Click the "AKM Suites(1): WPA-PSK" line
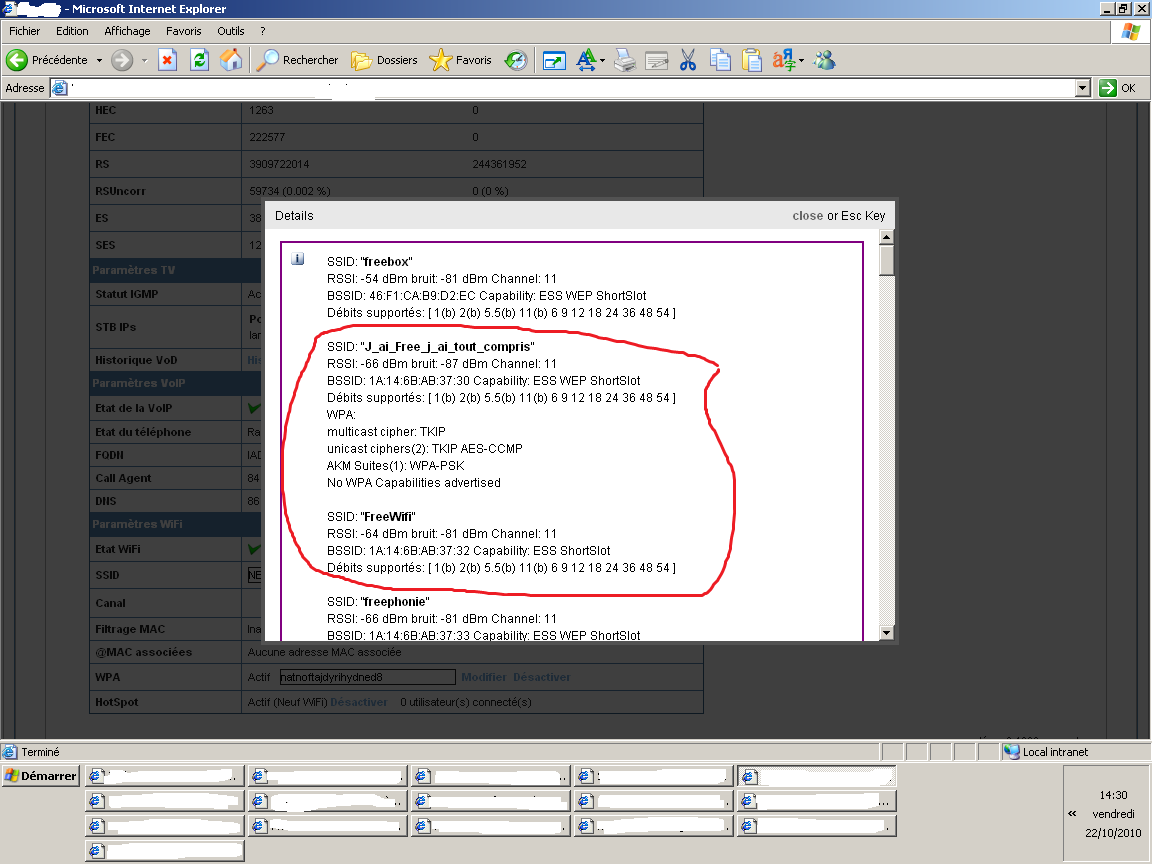The image size is (1152, 864). 395,466
